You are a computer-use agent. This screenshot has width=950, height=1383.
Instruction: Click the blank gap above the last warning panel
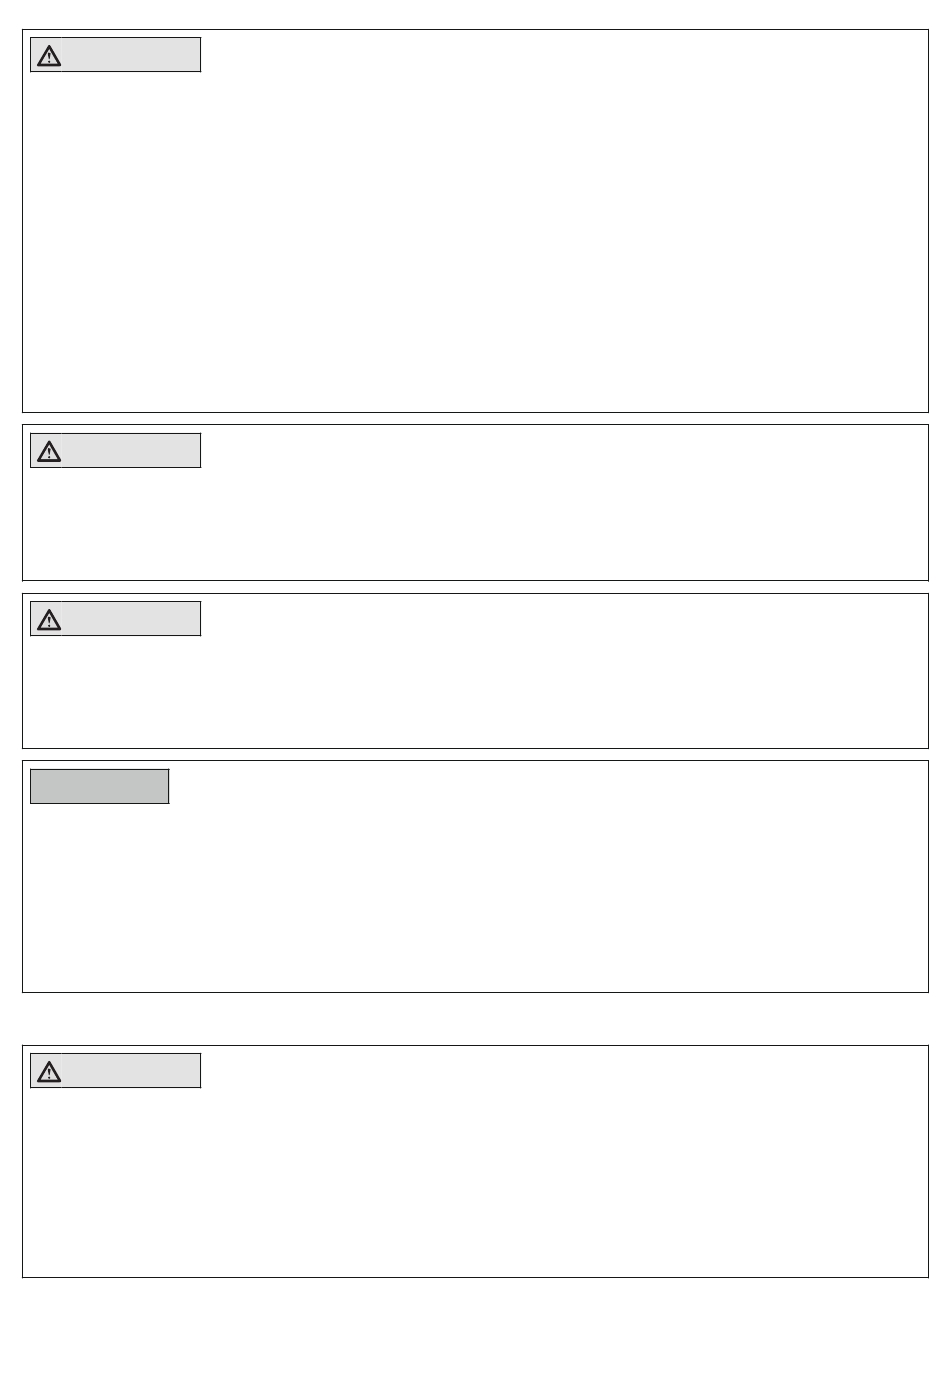(x=475, y=1019)
